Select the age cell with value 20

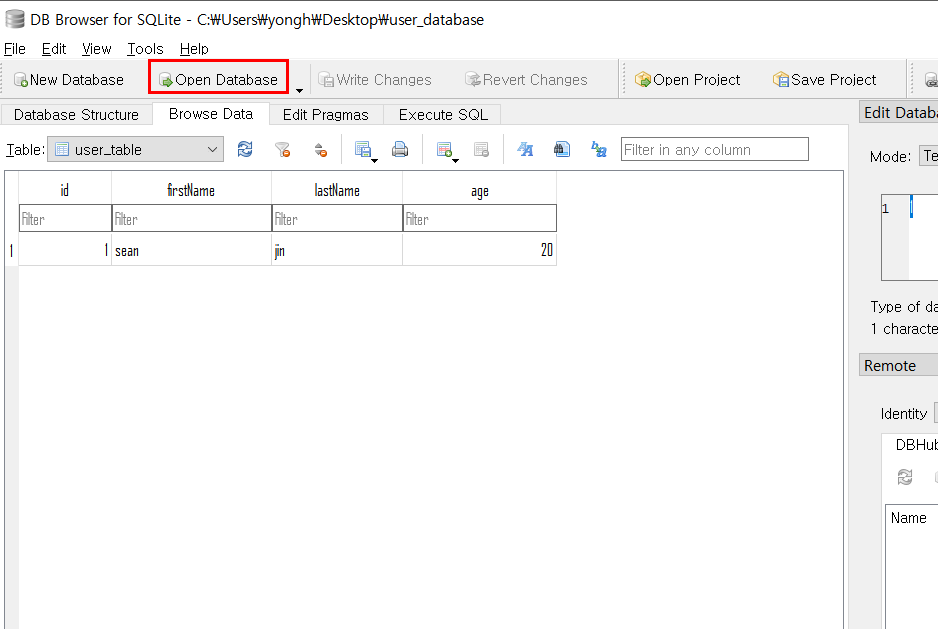pos(480,250)
